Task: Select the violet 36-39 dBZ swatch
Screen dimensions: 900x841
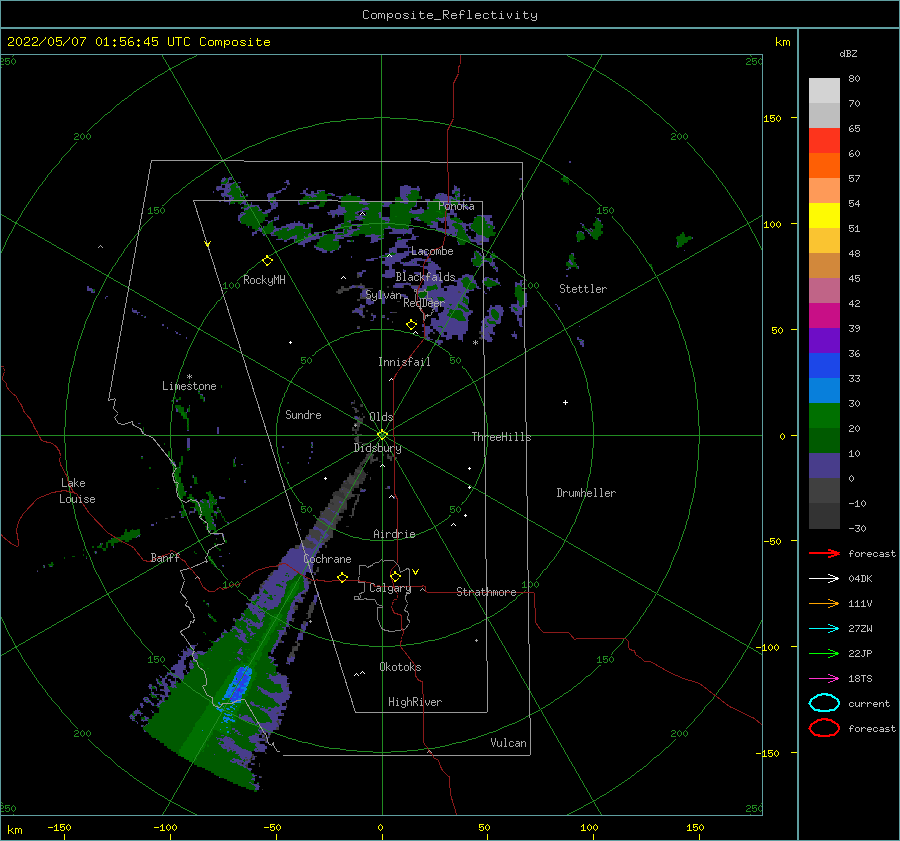Action: 824,340
